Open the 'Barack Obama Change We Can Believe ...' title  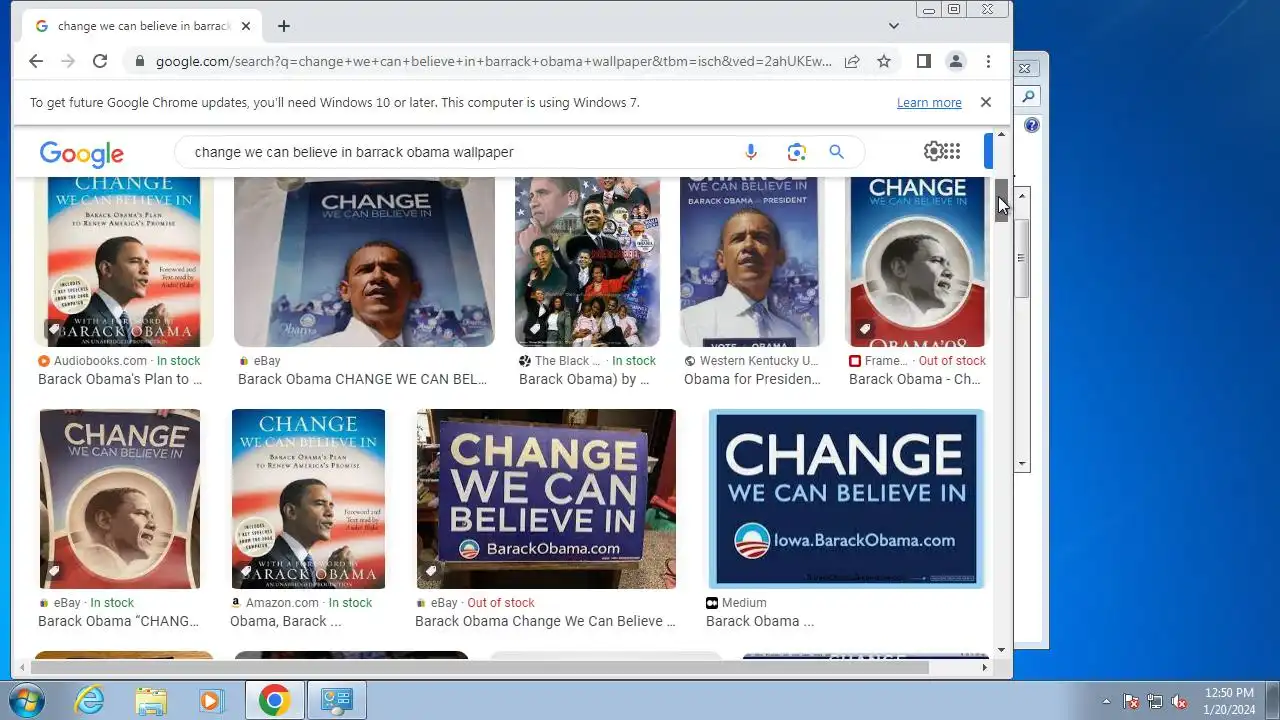click(x=545, y=621)
